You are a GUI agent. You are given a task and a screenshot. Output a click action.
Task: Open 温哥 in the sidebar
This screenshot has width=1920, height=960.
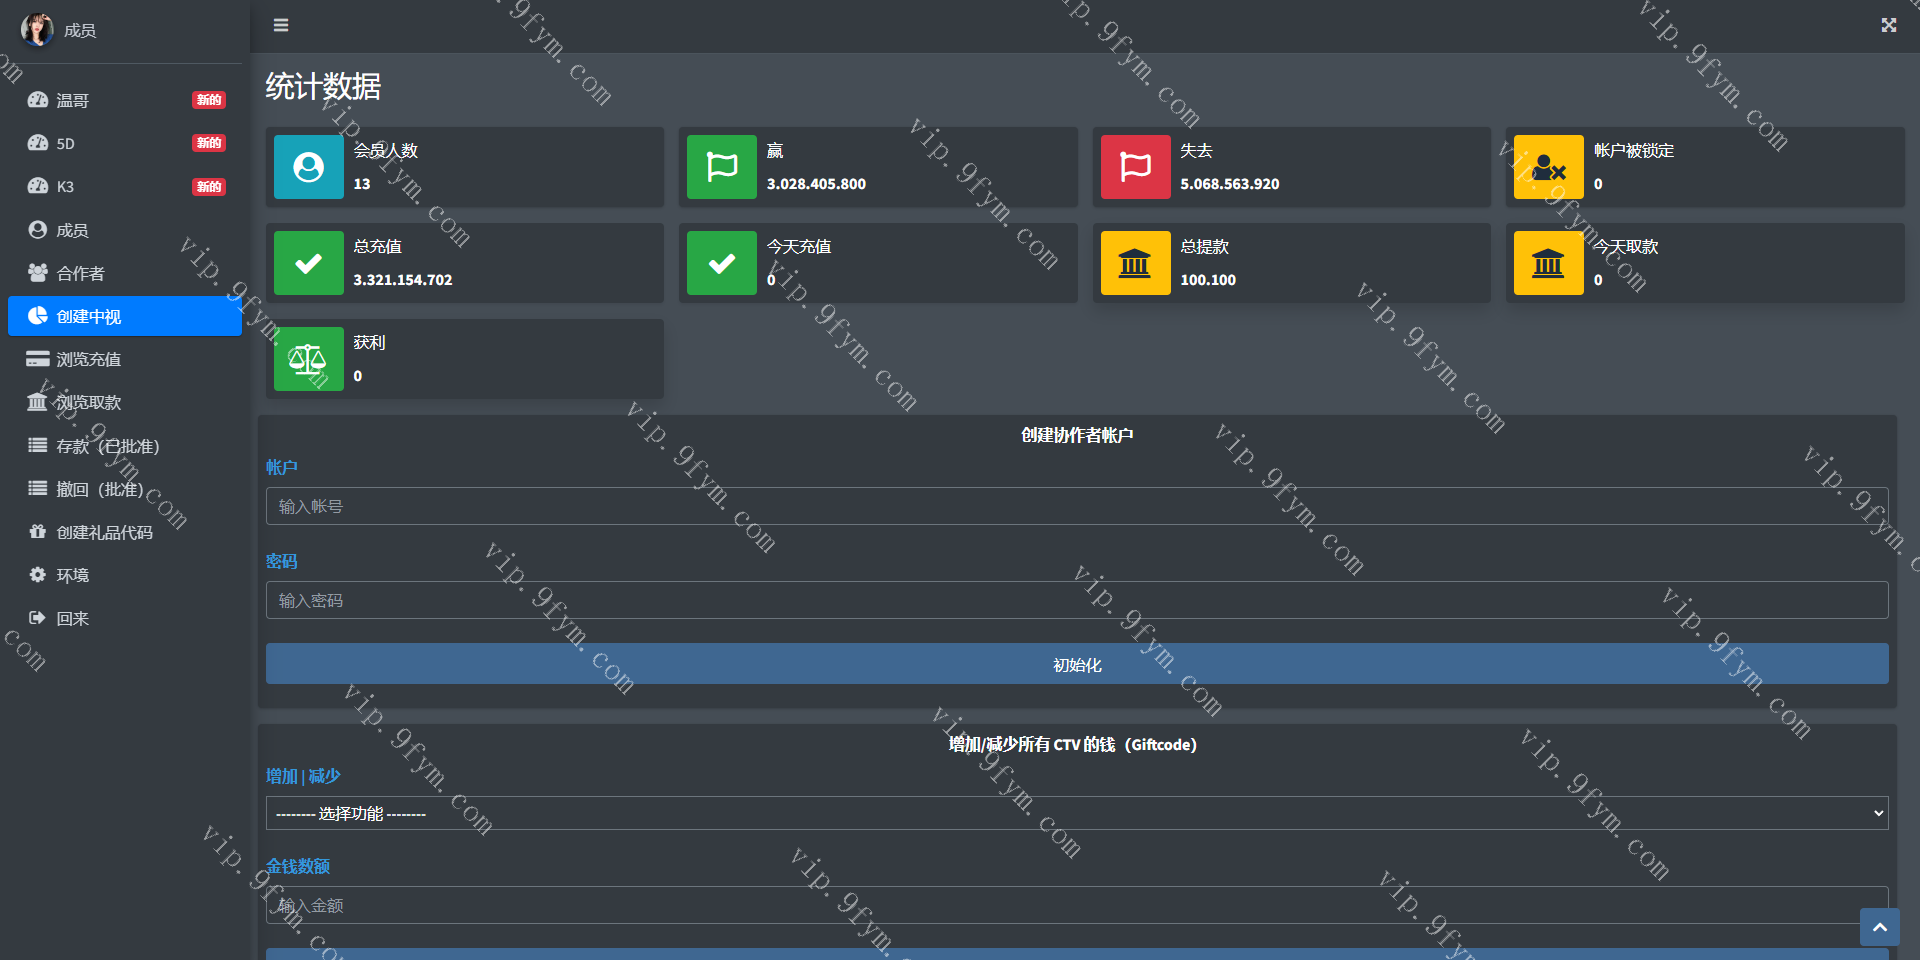click(73, 100)
